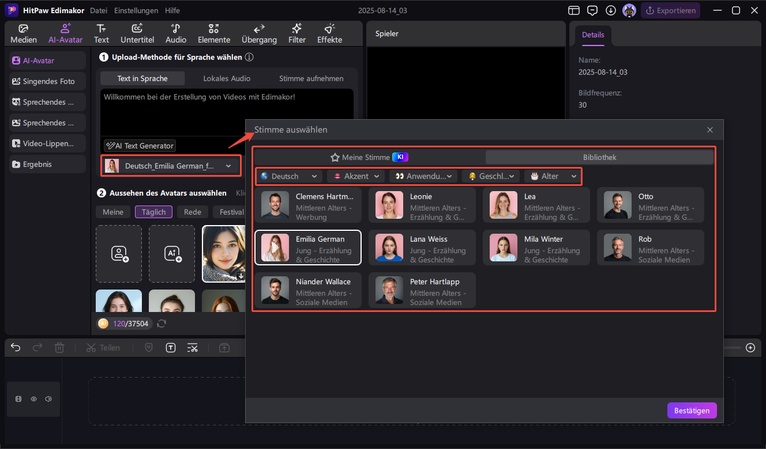Toggle track visibility eye icon
Screen dimensions: 766x449
pyautogui.click(x=33, y=399)
